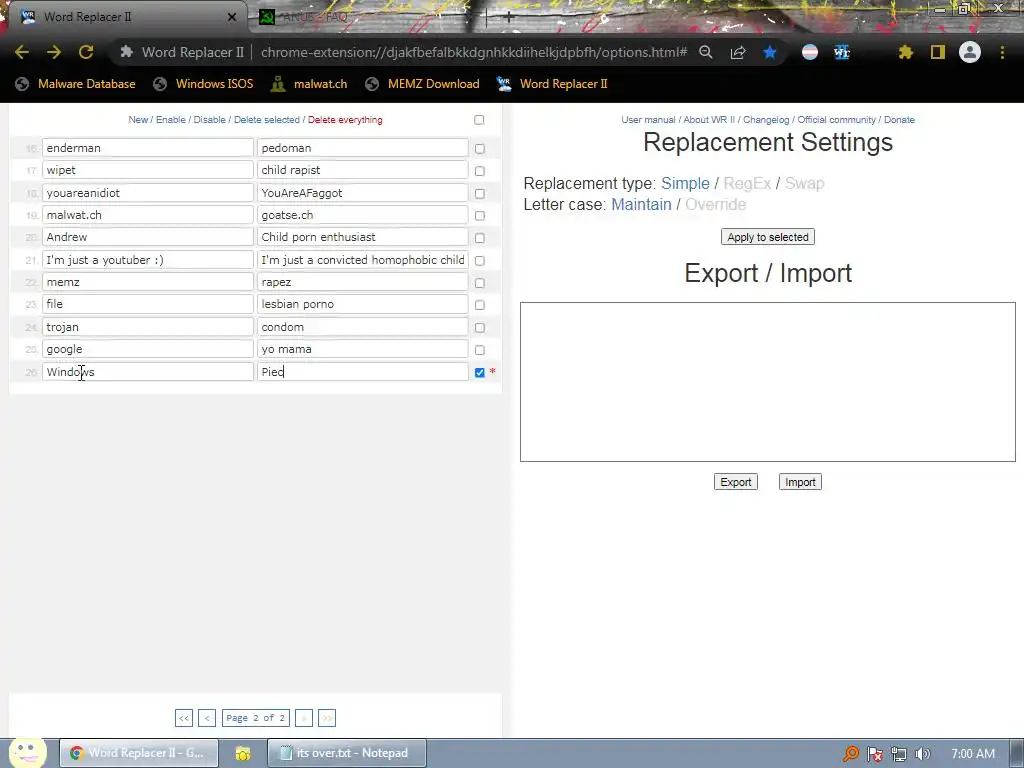Set letter case to Override
Viewport: 1024px width, 768px height.
pos(716,204)
